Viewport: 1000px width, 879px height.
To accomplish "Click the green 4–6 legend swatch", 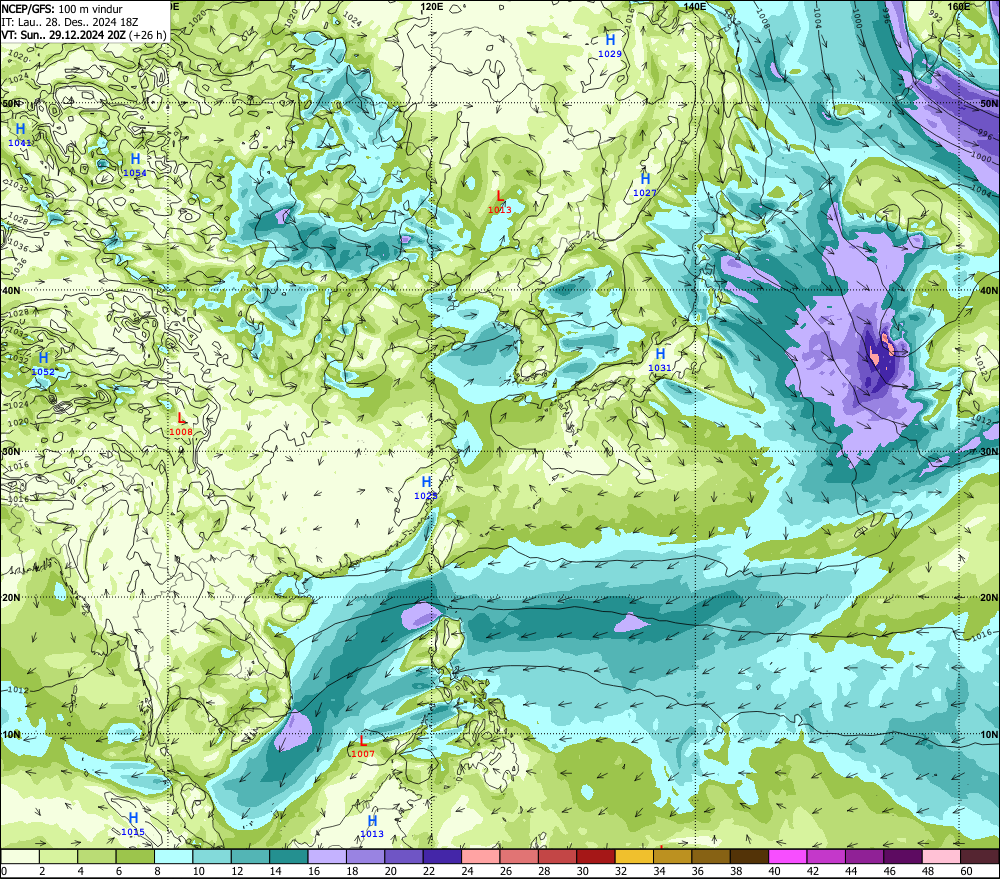I will point(97,856).
